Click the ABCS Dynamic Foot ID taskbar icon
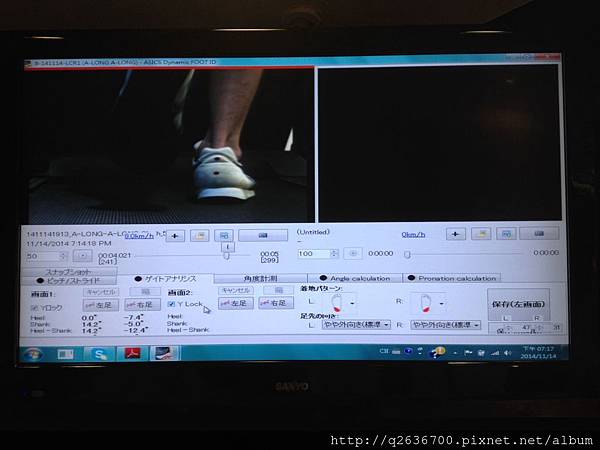Image resolution: width=600 pixels, height=450 pixels. (x=164, y=353)
